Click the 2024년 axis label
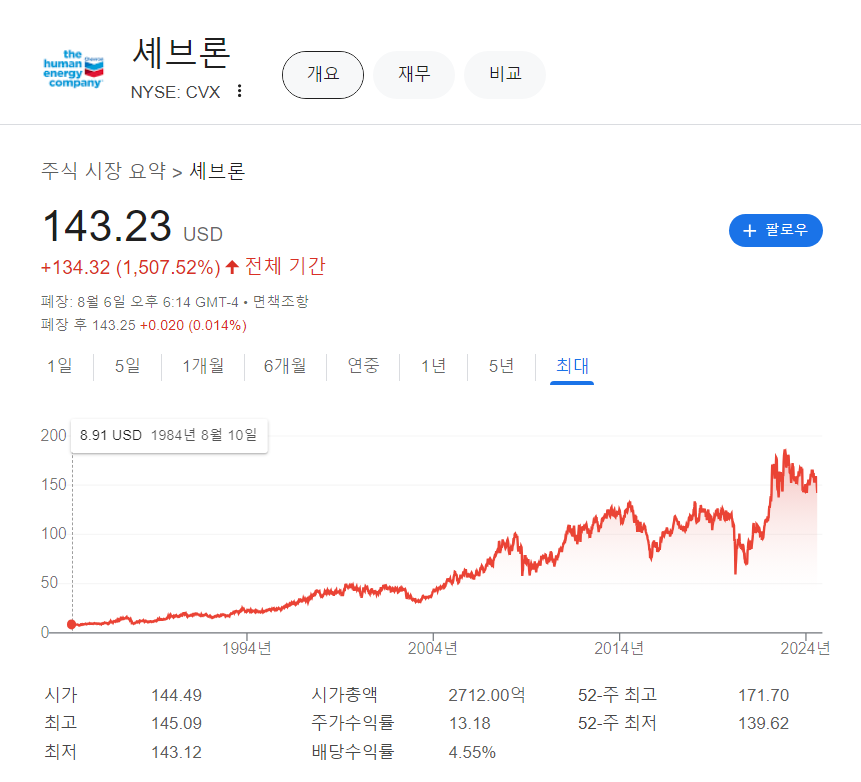 tap(805, 649)
